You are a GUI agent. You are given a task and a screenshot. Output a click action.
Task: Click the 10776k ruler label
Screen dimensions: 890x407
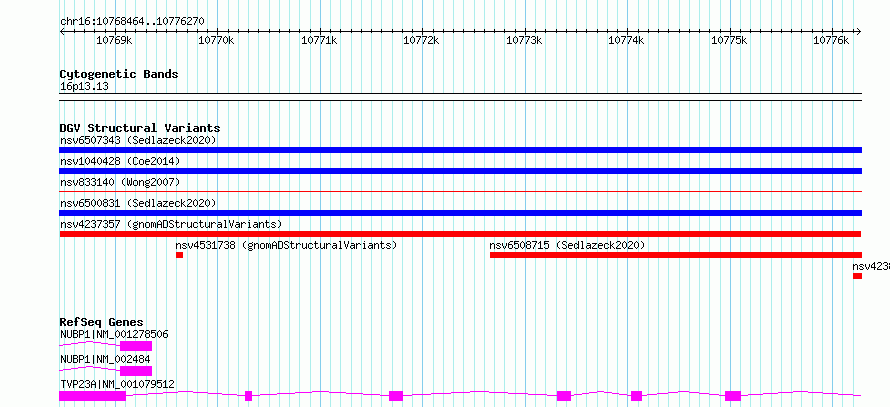[831, 40]
